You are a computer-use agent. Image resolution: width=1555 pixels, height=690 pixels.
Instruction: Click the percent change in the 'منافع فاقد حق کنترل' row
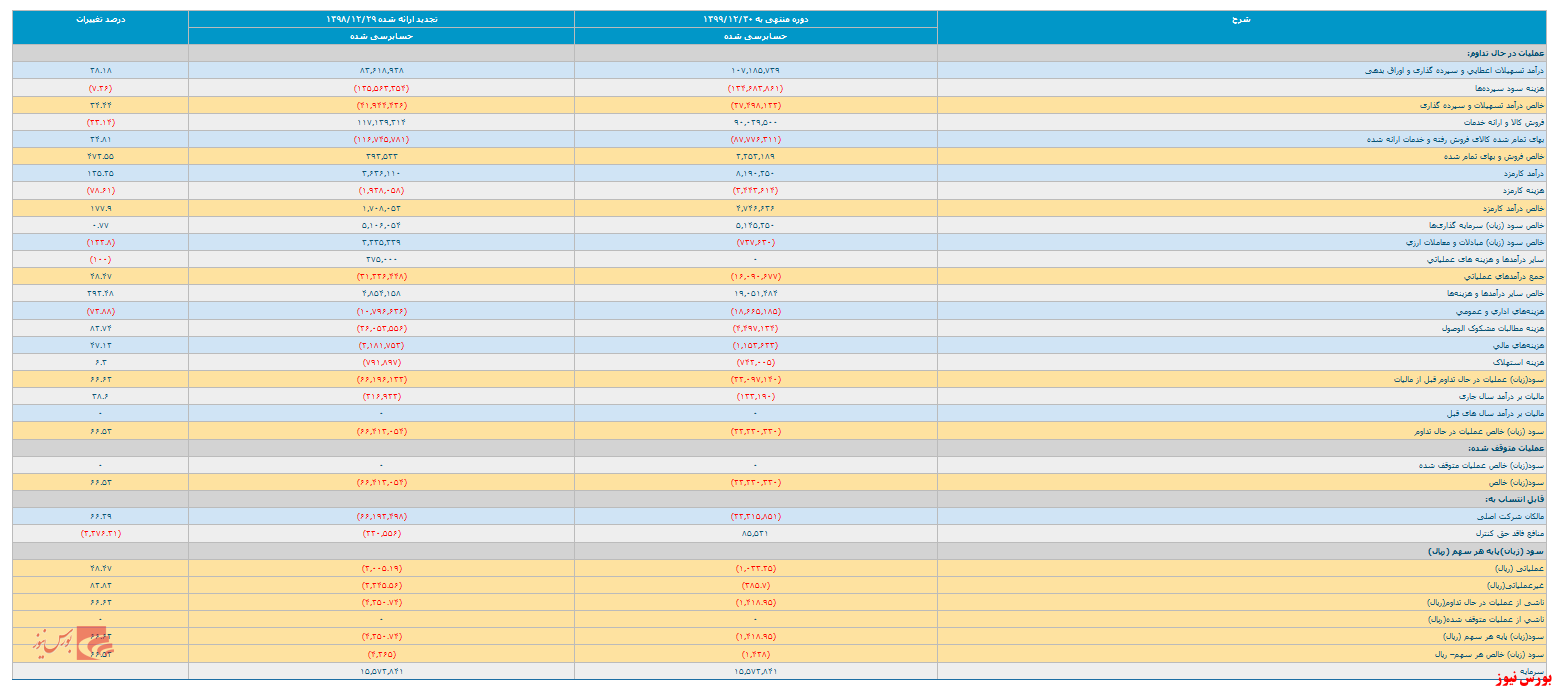100,533
